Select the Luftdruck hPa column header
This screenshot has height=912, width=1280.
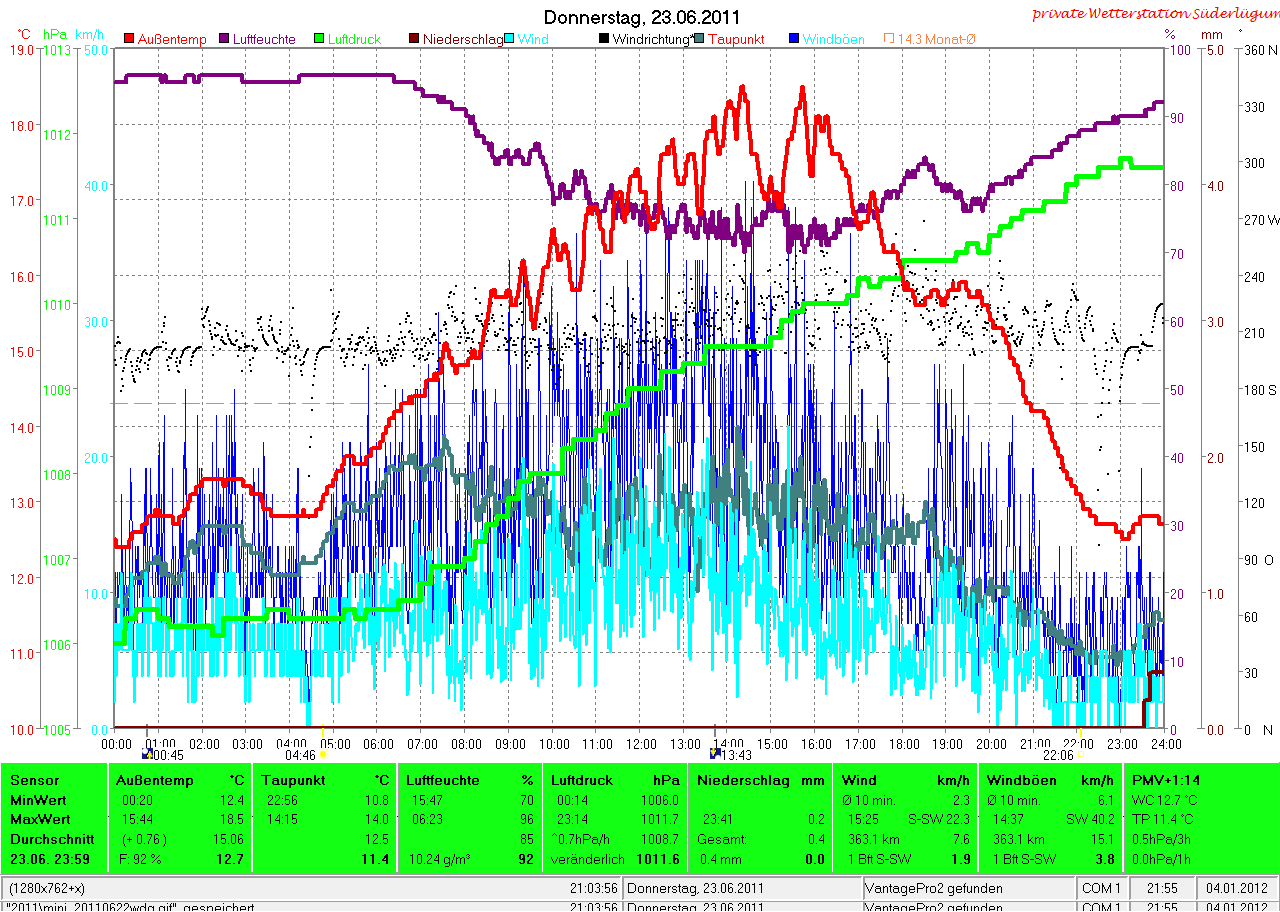tap(615, 780)
